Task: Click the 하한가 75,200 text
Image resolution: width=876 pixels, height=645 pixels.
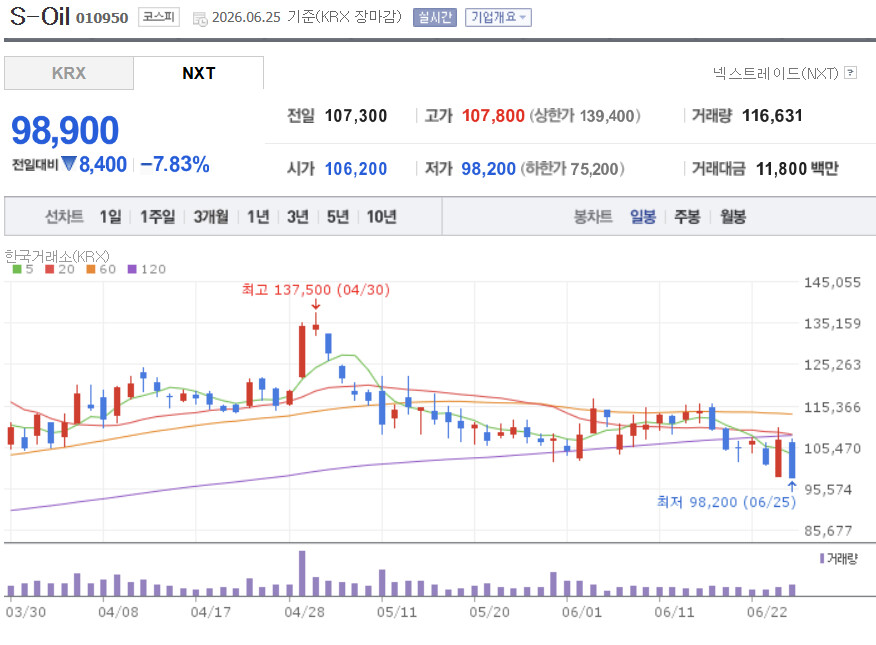Action: [573, 169]
